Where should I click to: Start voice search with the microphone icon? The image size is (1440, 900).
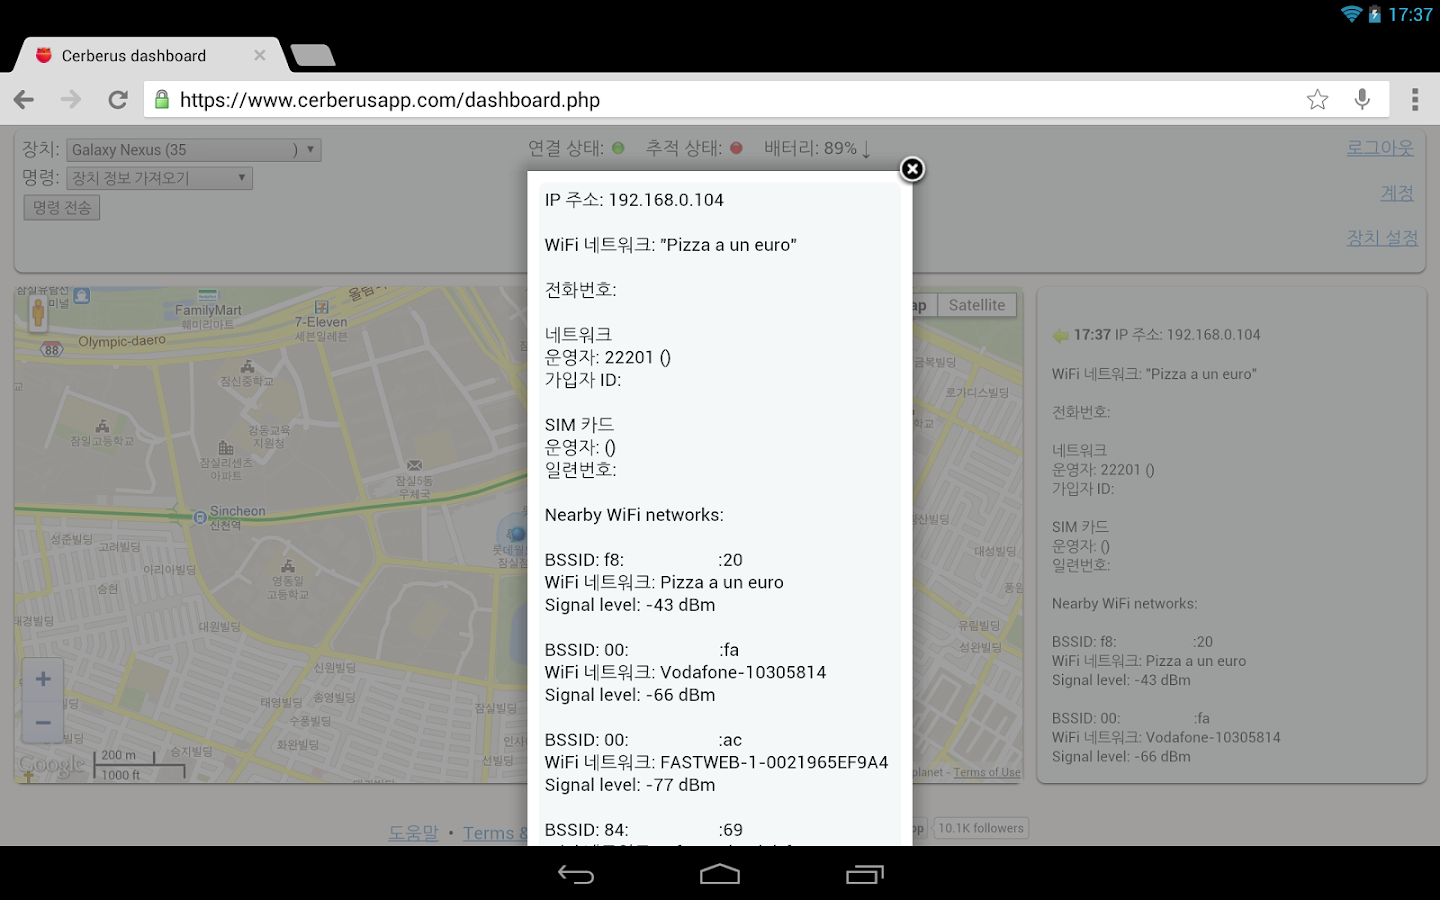(1361, 99)
